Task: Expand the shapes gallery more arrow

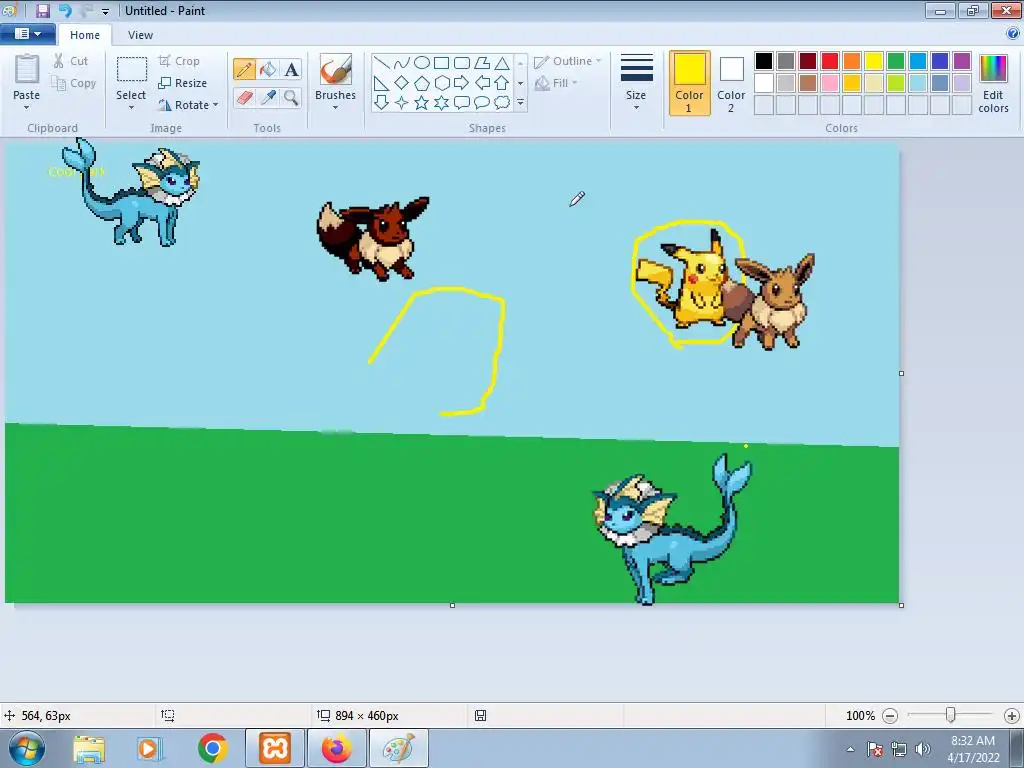Action: point(520,103)
